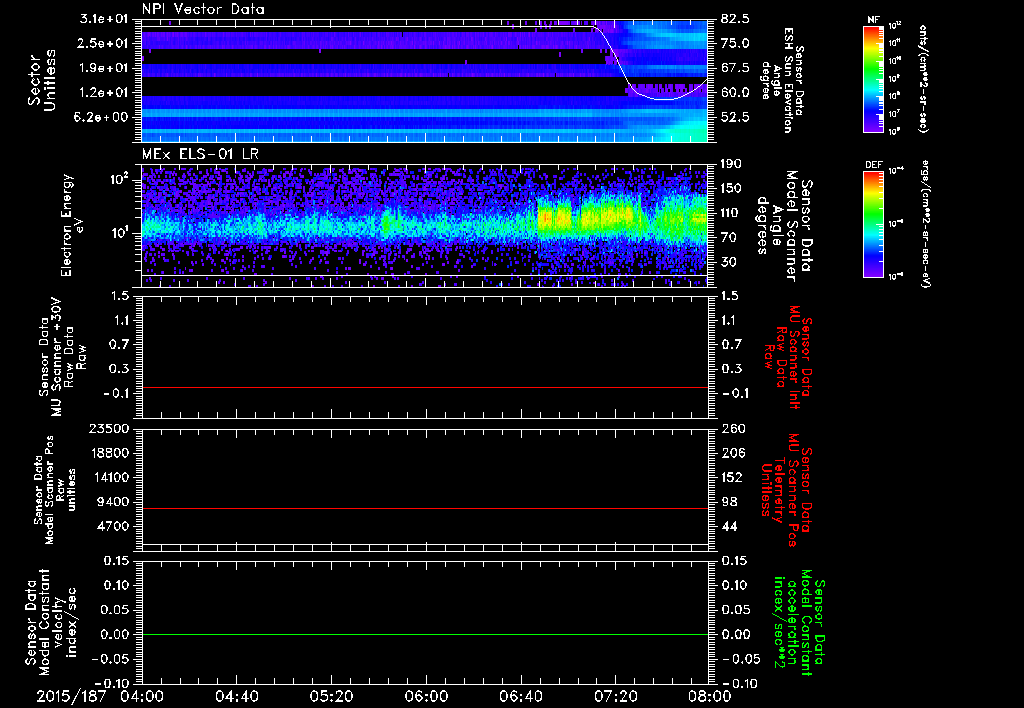The width and height of the screenshot is (1024, 708).
Task: Select the 2015/187 date label
Action: pos(73,695)
